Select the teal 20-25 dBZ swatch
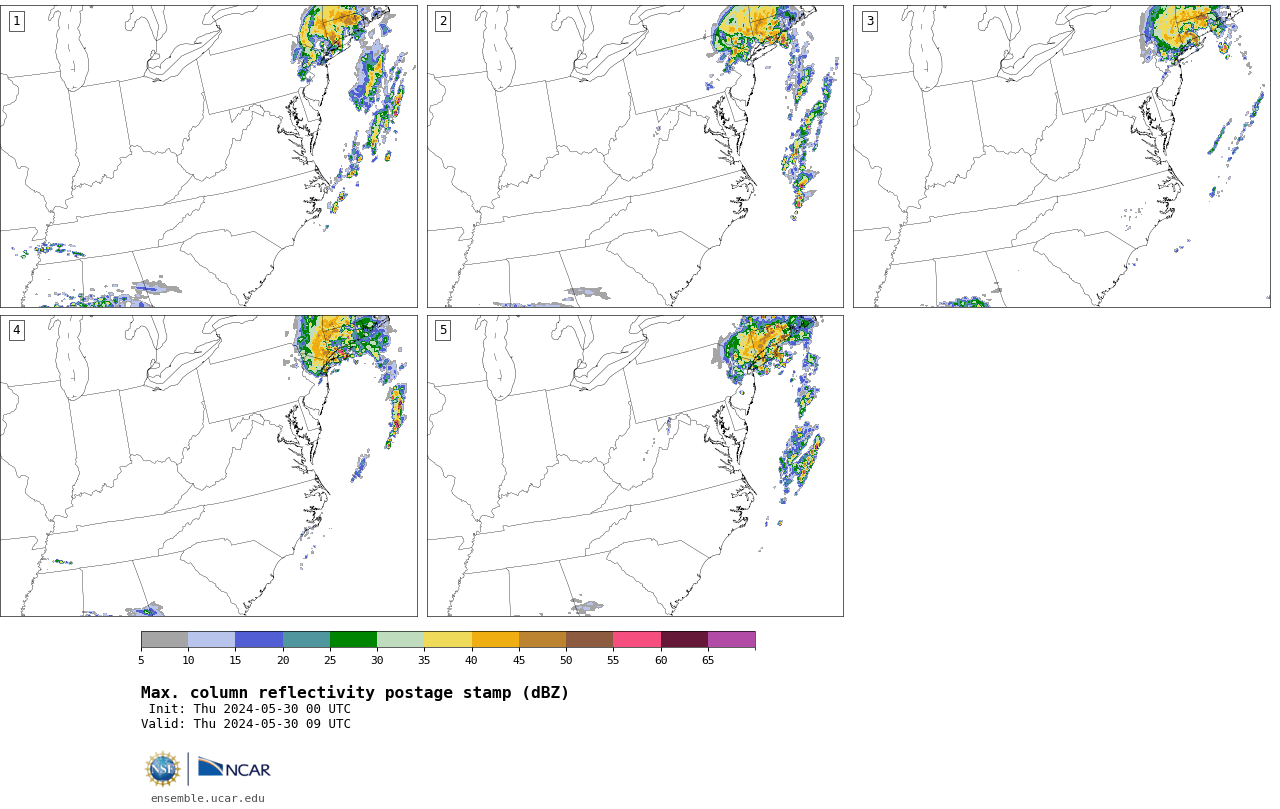 pyautogui.click(x=306, y=640)
